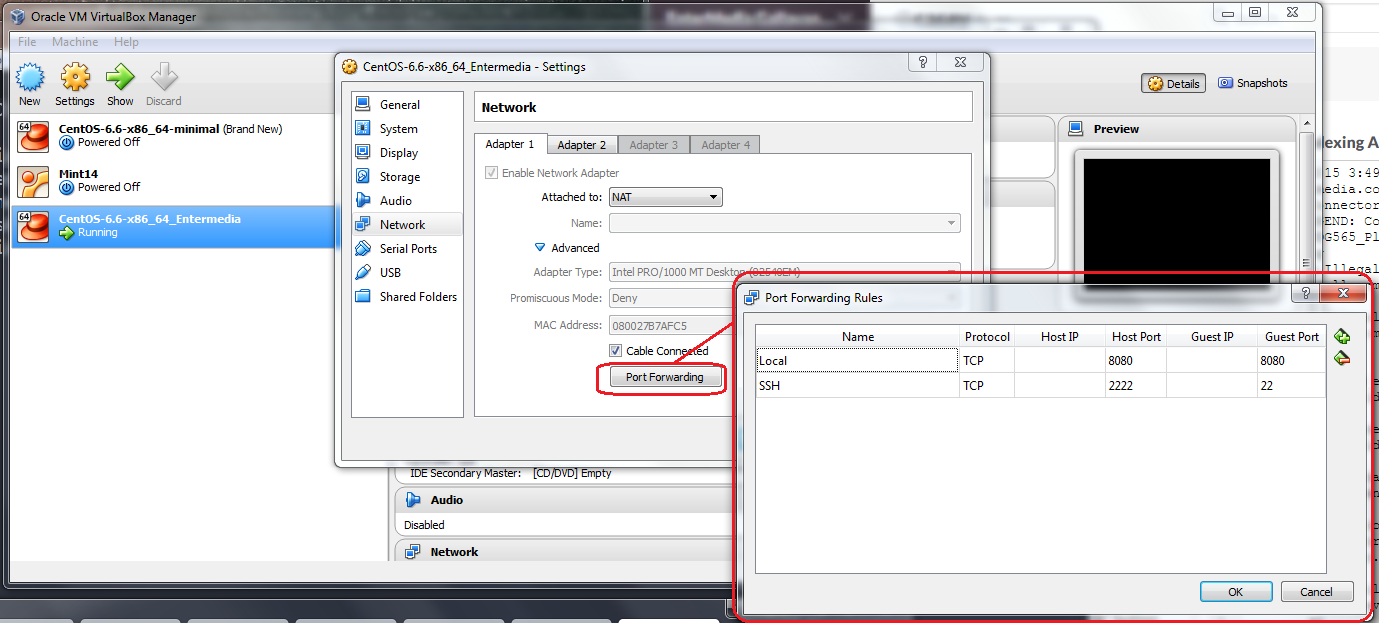Click the Audio section icon in details pane

click(413, 500)
